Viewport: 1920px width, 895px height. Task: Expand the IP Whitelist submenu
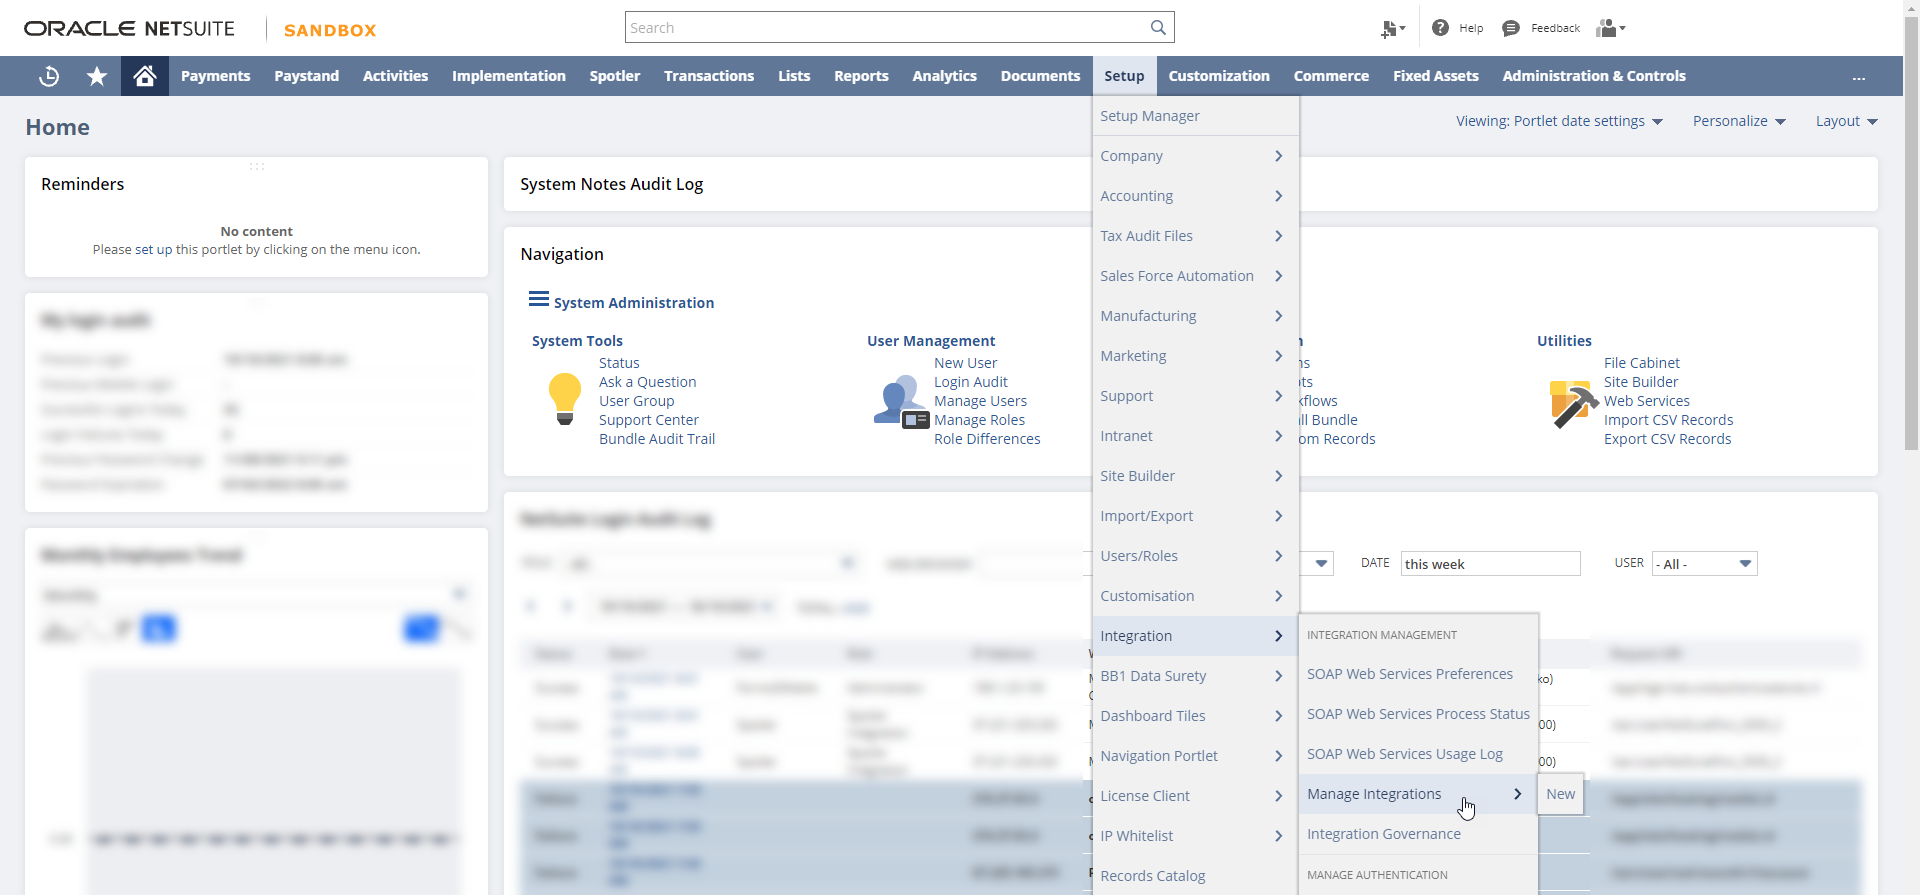pyautogui.click(x=1195, y=836)
